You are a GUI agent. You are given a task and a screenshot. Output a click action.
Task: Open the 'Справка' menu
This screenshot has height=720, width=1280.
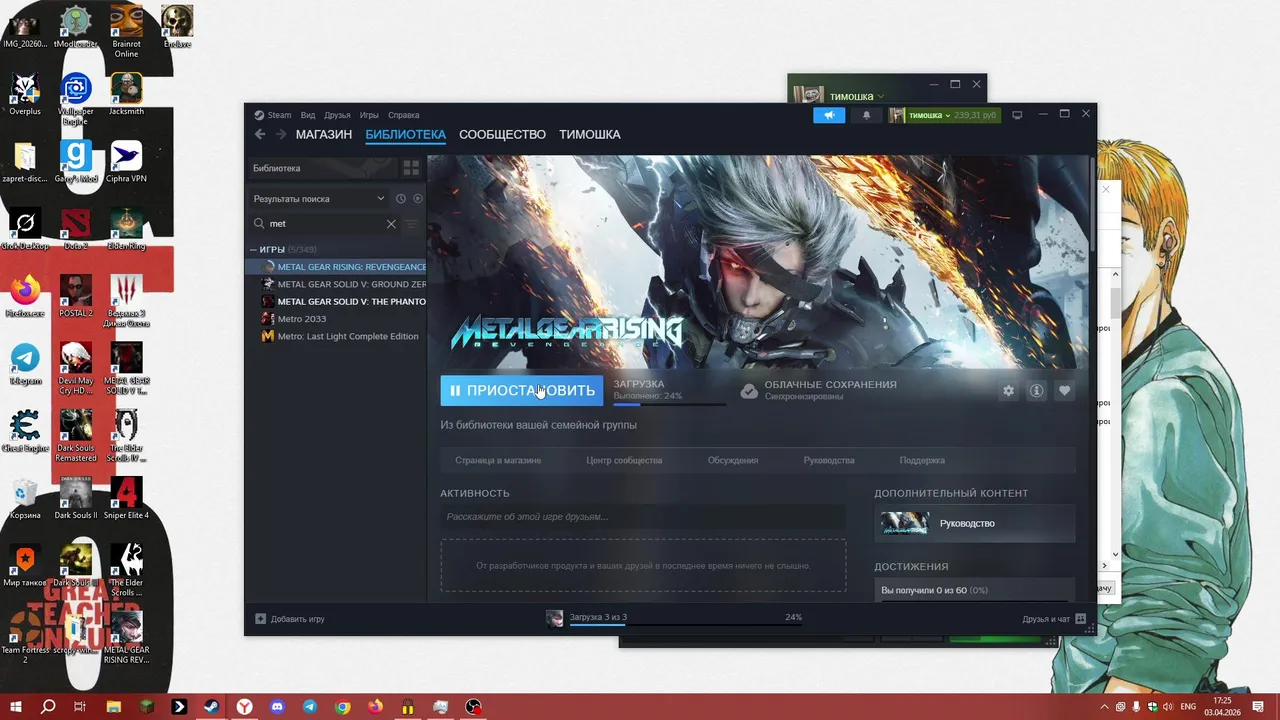(x=404, y=115)
